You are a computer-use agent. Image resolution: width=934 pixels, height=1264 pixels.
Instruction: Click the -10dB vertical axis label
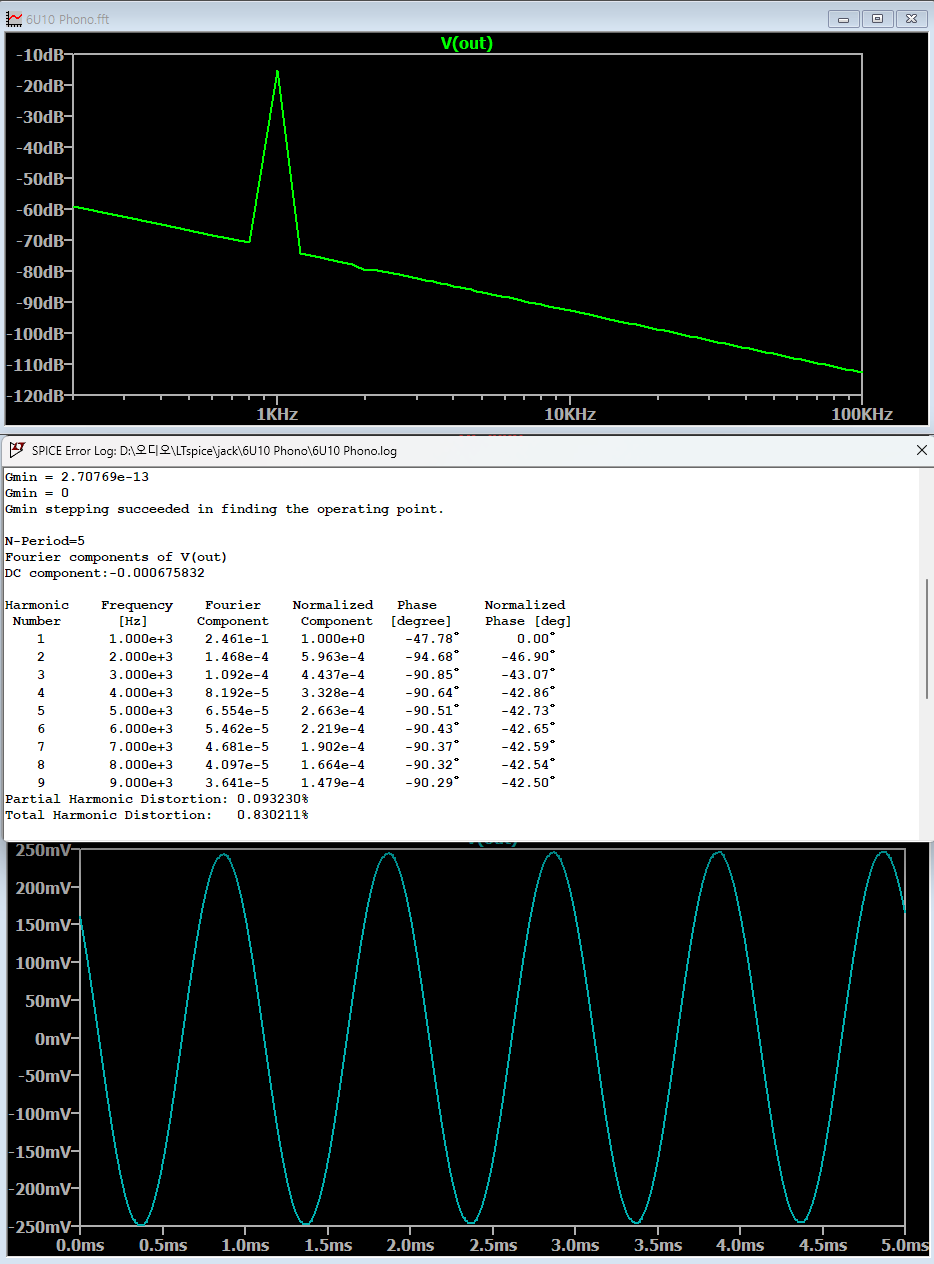(x=42, y=55)
